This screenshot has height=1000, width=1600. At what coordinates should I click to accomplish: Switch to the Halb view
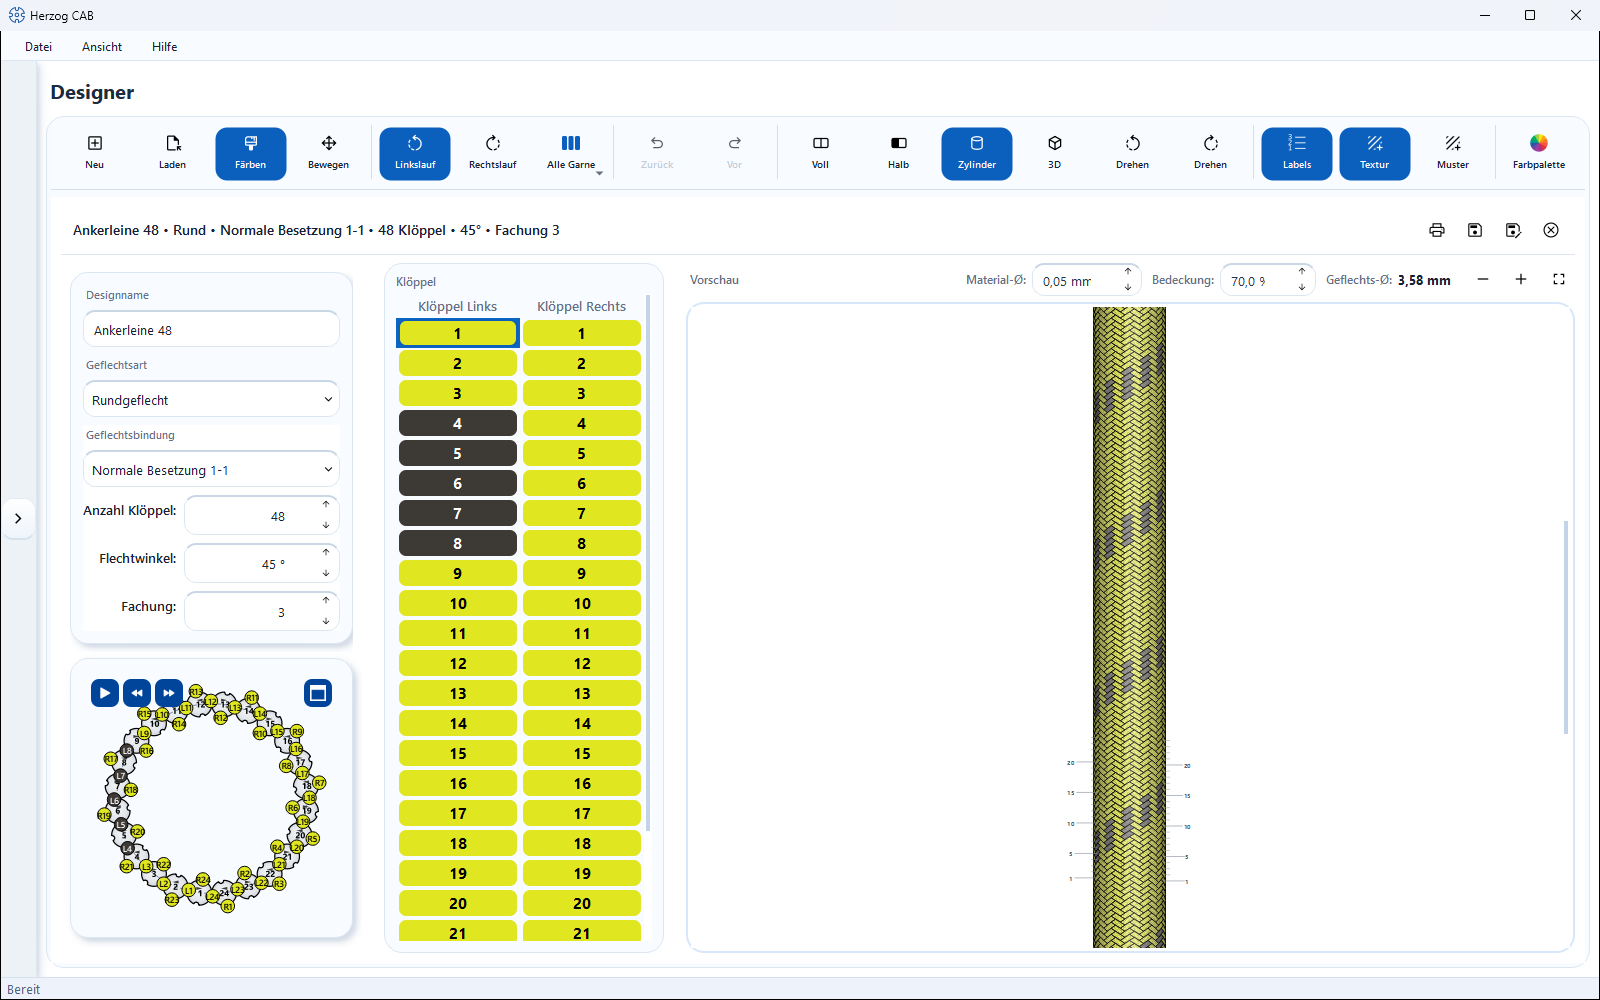[899, 153]
